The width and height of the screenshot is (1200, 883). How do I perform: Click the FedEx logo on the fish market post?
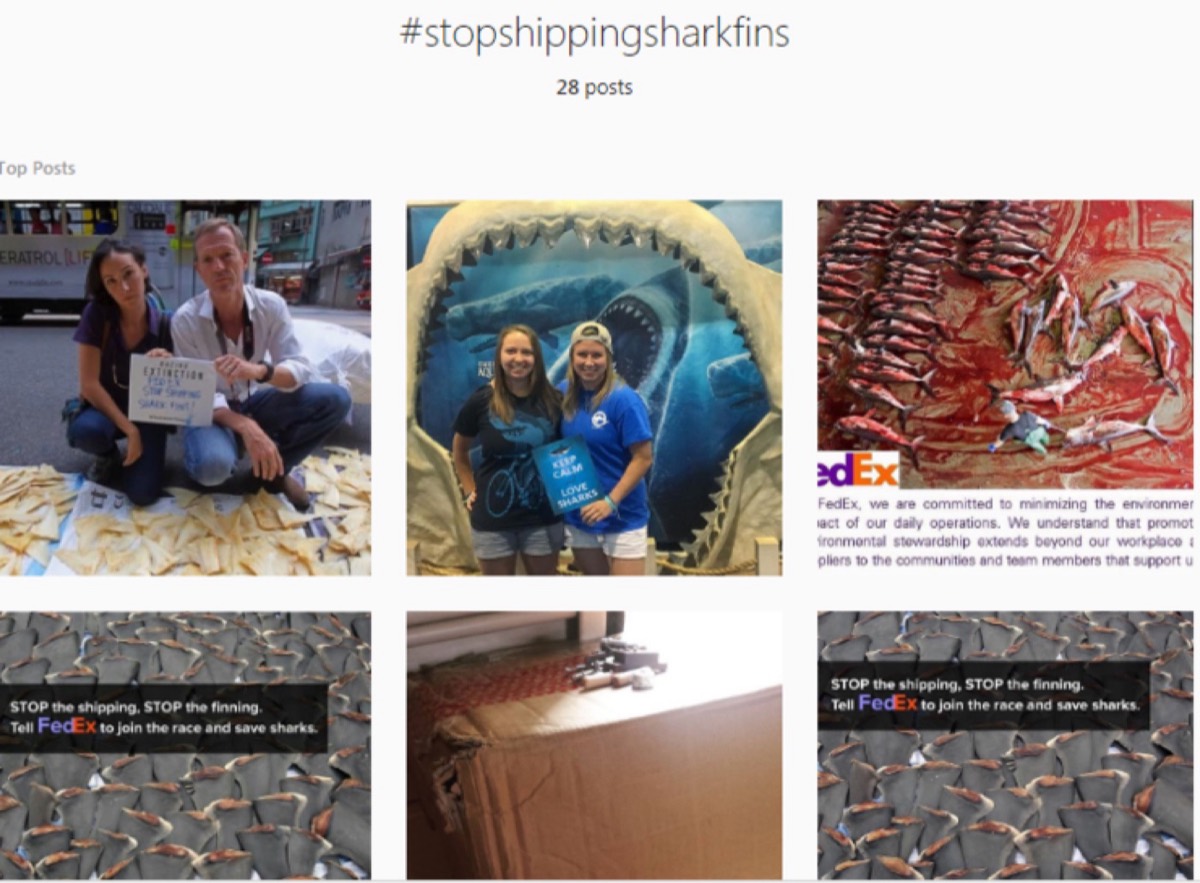coord(858,469)
